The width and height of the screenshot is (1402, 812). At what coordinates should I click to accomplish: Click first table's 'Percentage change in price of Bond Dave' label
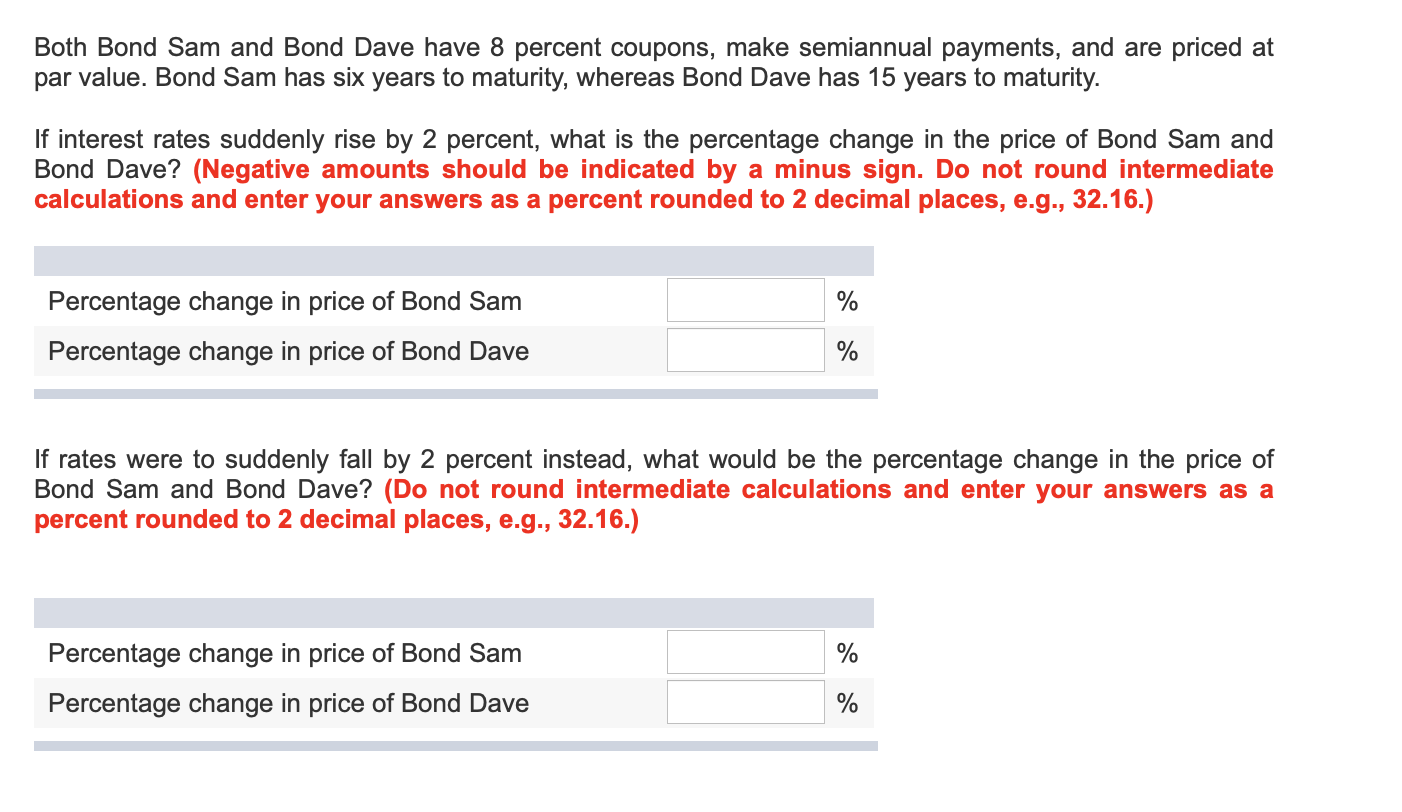(x=288, y=351)
